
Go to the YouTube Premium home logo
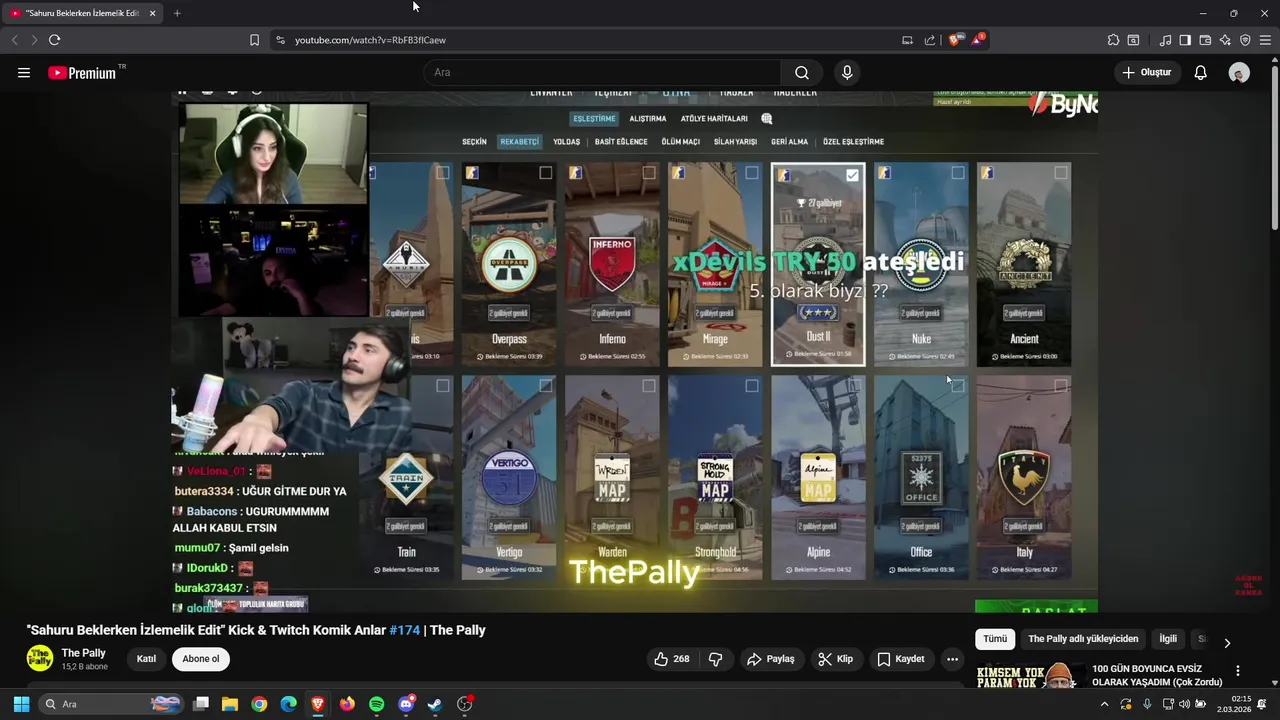[82, 73]
